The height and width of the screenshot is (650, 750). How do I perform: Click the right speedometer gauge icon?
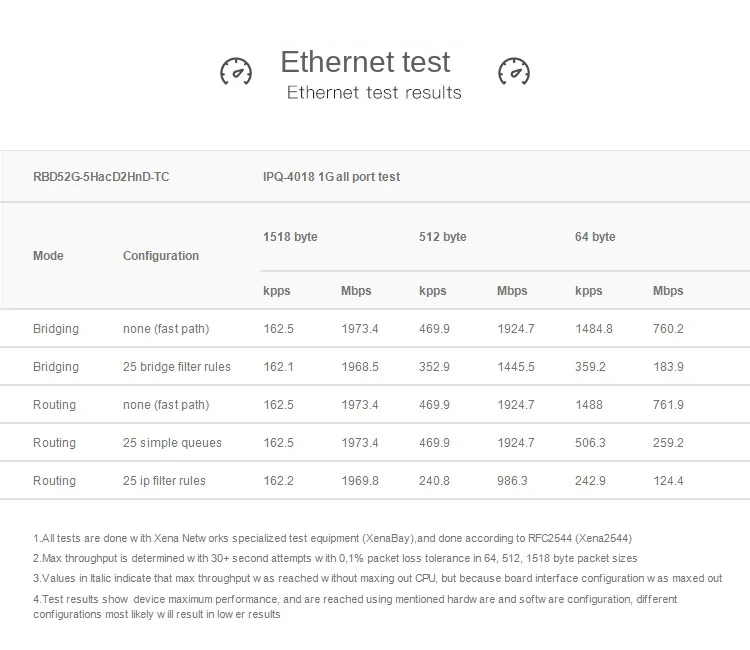(513, 71)
